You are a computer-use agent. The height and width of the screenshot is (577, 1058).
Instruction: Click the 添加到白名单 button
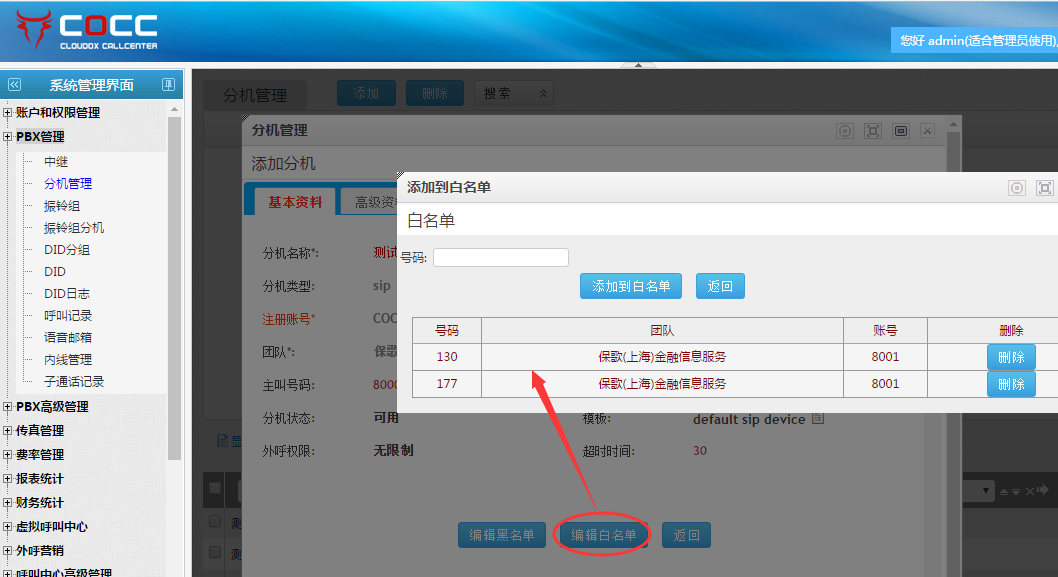631,286
